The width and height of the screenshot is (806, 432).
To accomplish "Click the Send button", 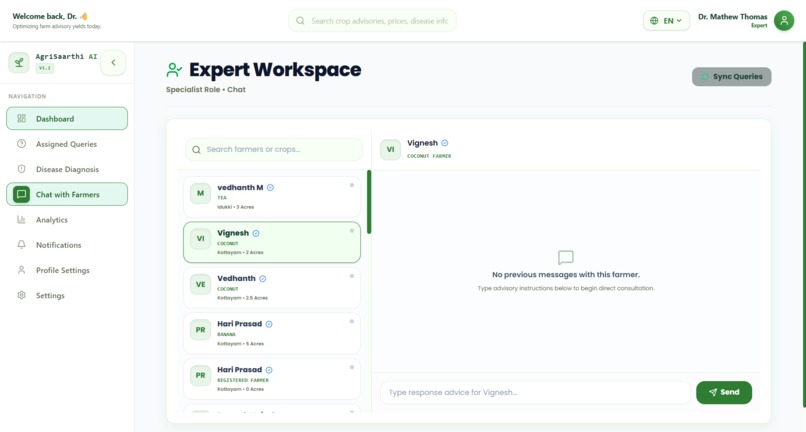I will point(724,392).
